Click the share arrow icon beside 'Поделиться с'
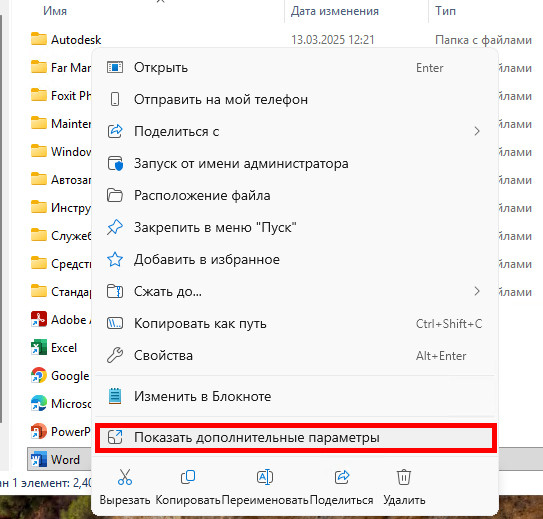Image resolution: width=543 pixels, height=519 pixels. tap(115, 131)
